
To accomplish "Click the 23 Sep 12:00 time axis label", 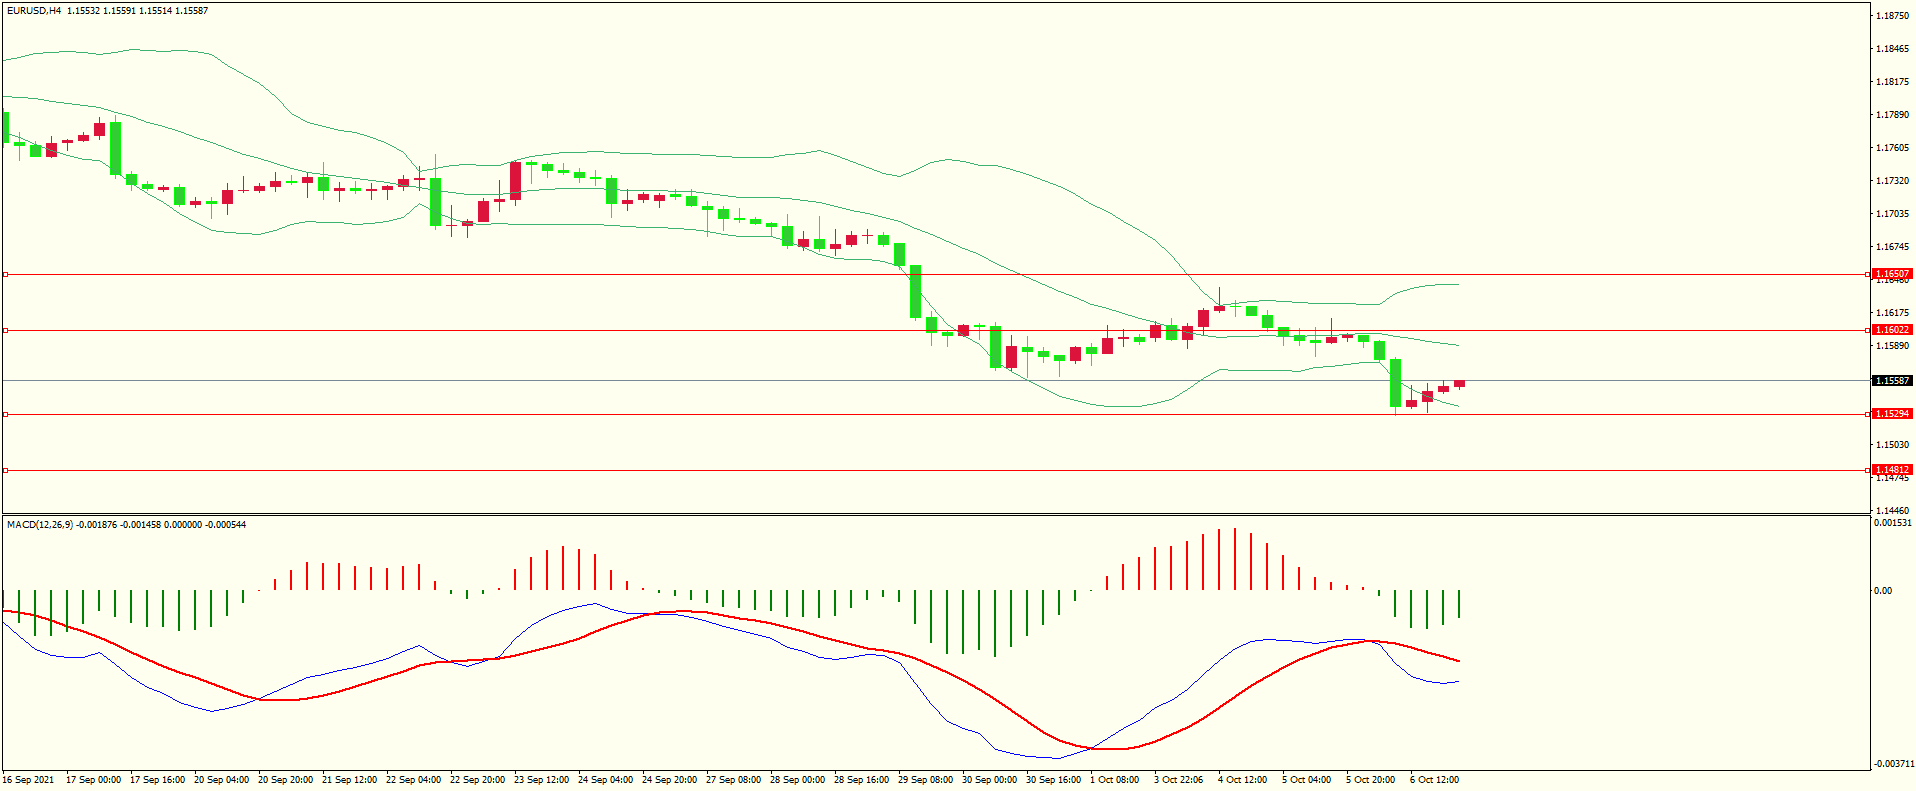I will pos(541,780).
